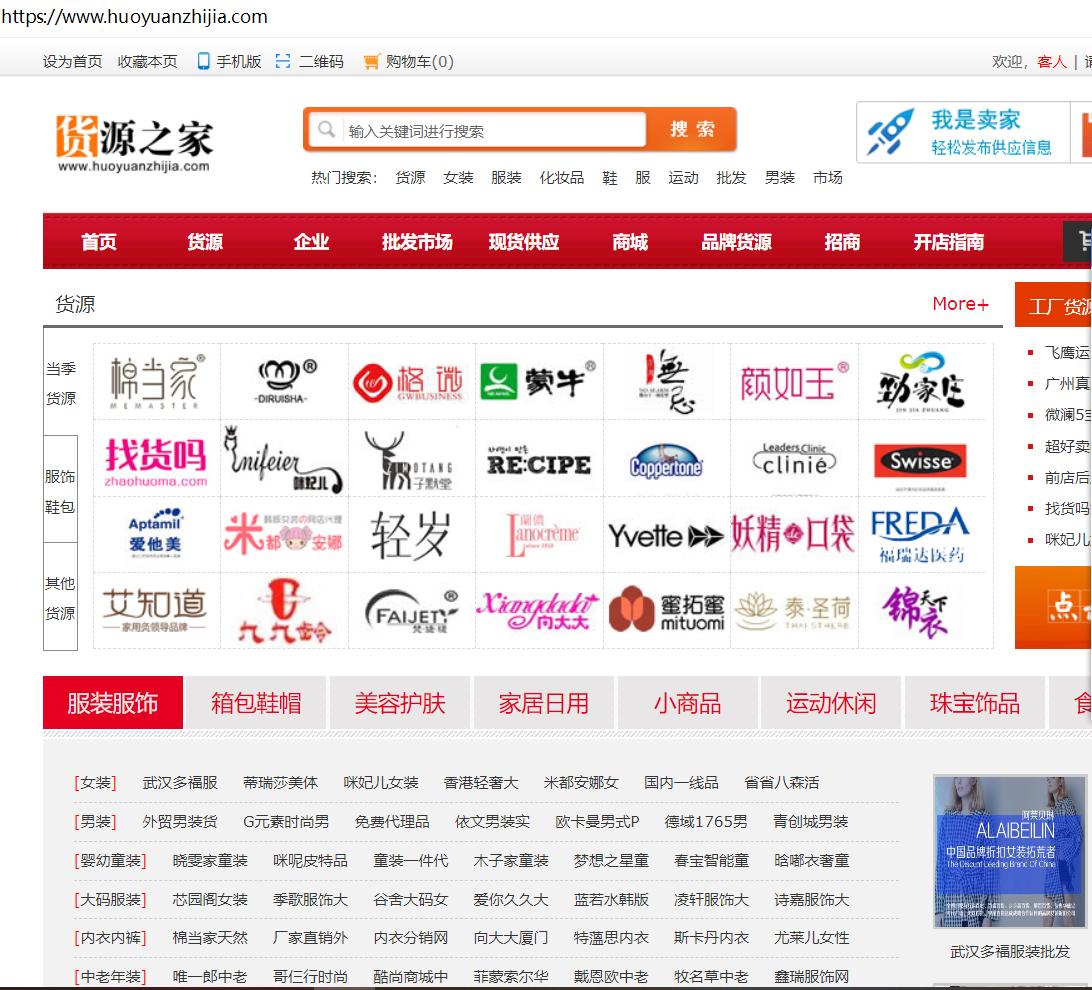Image resolution: width=1092 pixels, height=990 pixels.
Task: Open the Swisse brand logo
Action: [921, 462]
